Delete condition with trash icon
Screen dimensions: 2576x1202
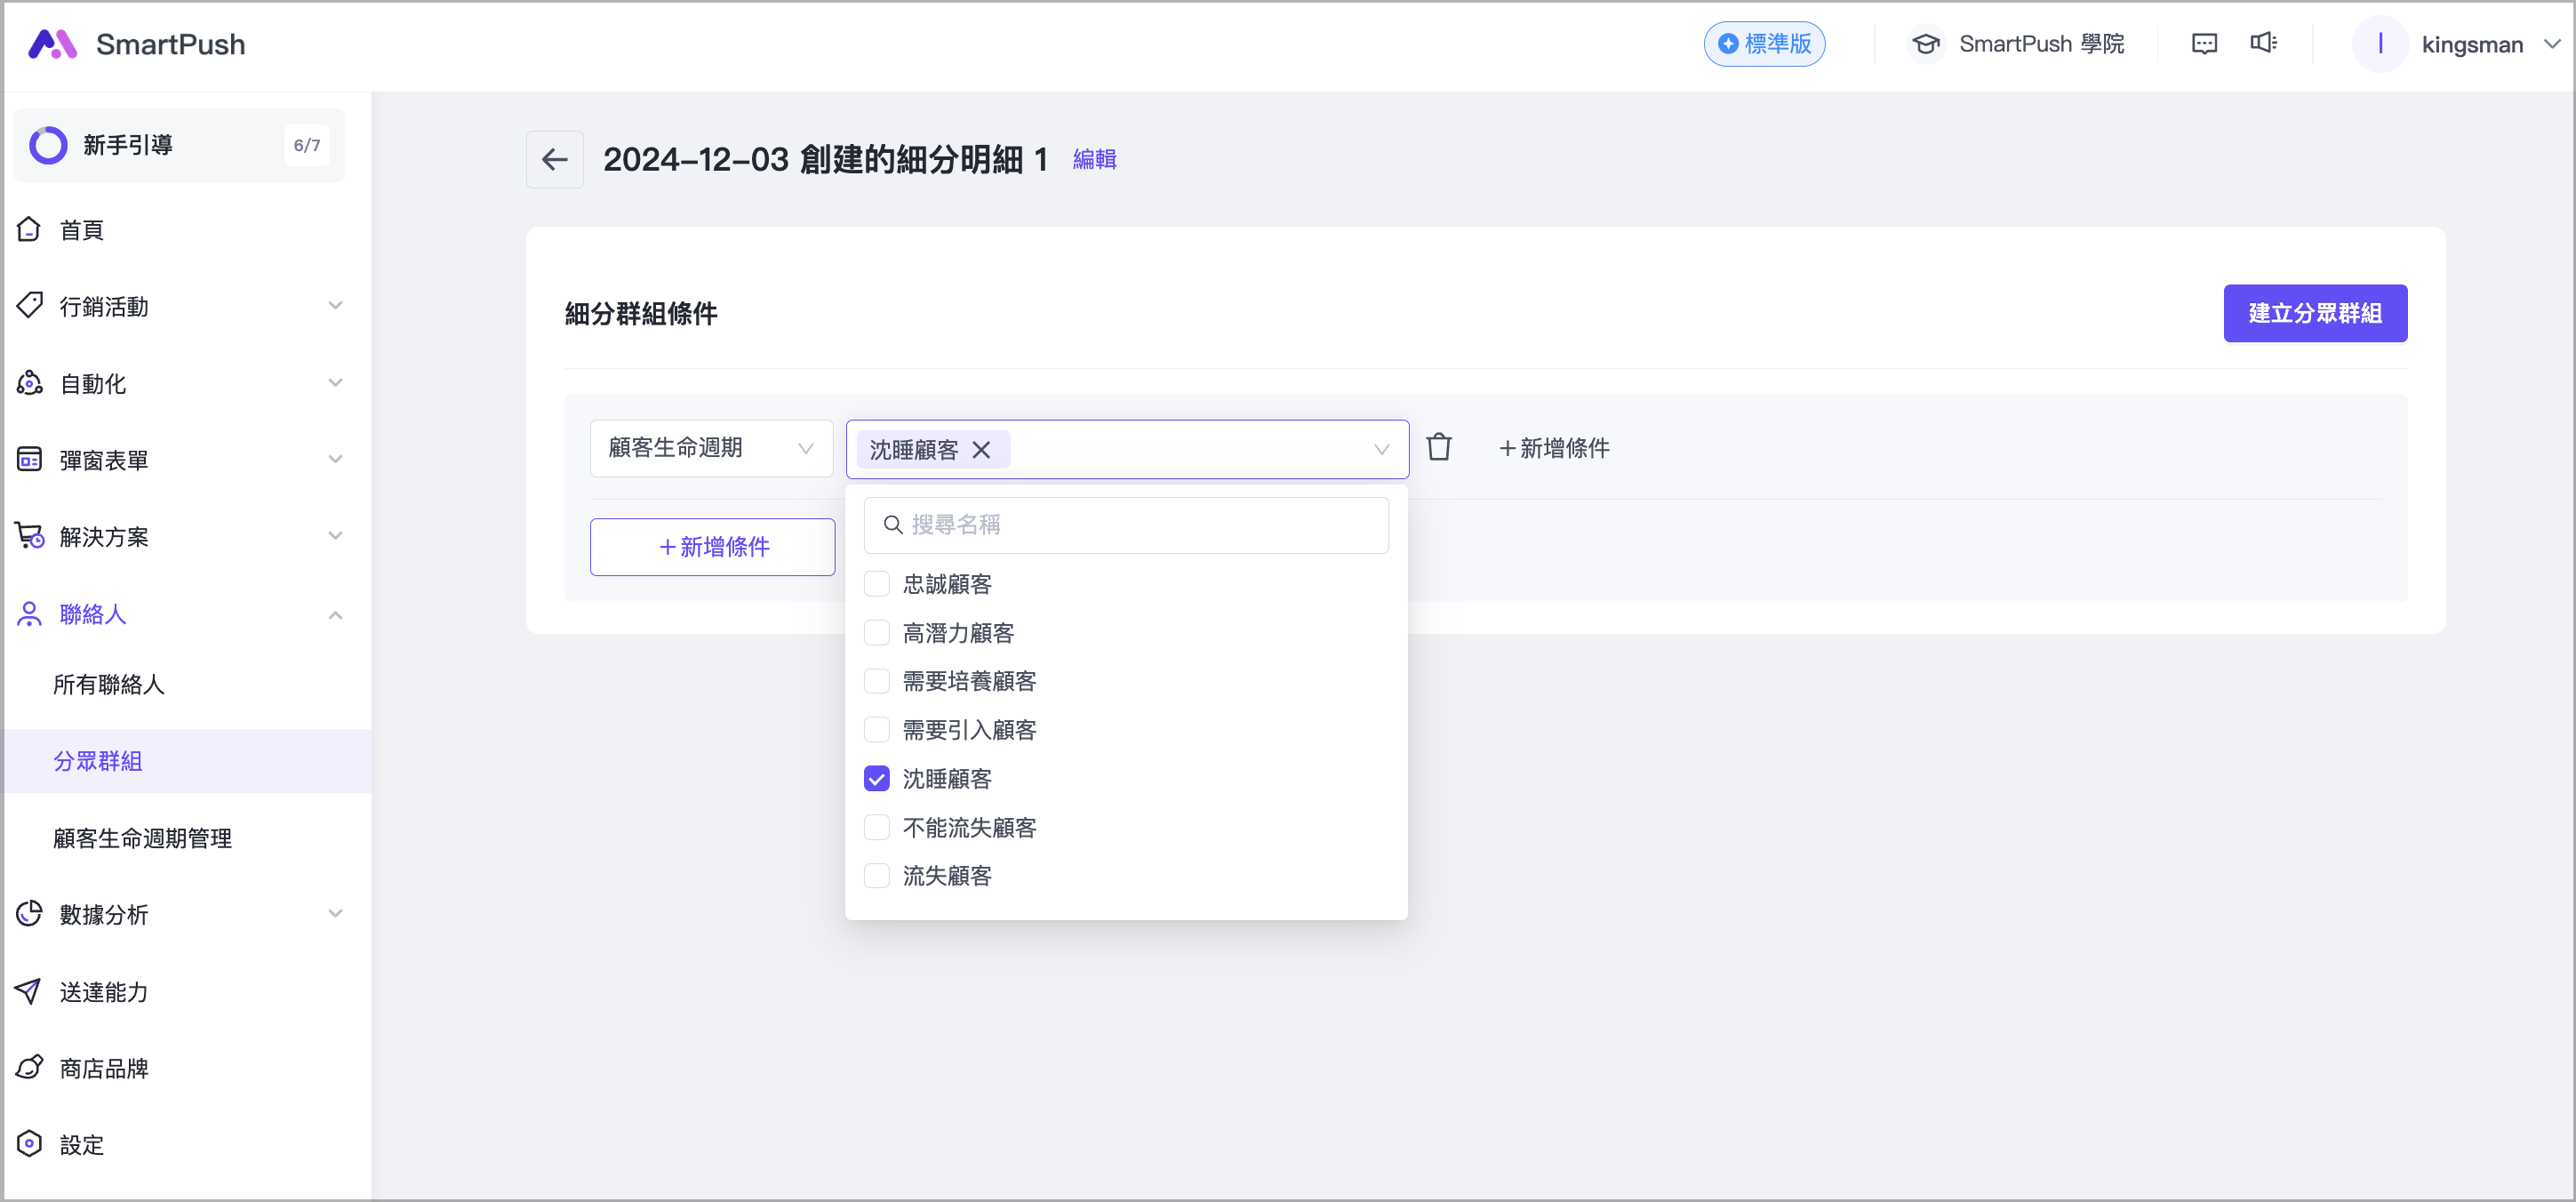point(1438,447)
